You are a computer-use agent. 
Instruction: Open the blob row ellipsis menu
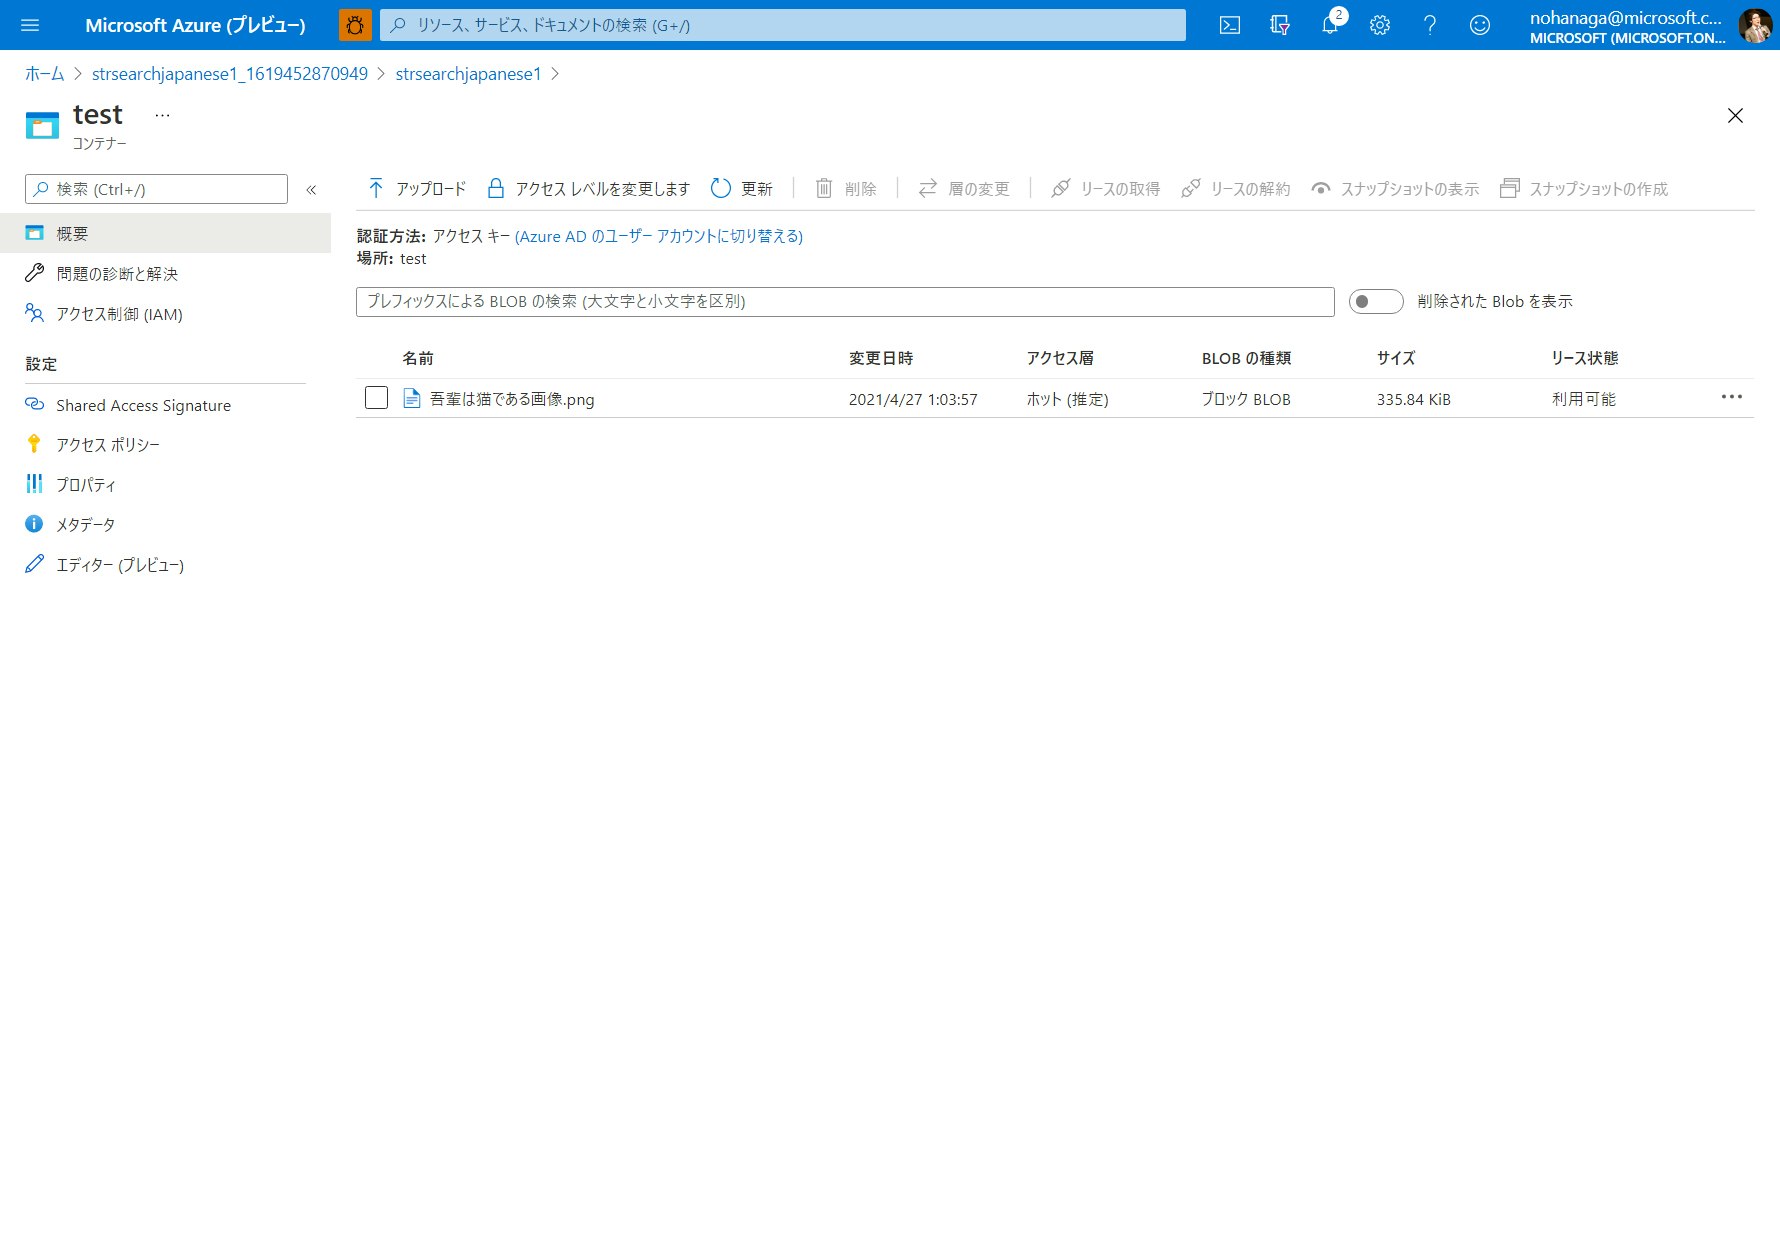(x=1732, y=397)
